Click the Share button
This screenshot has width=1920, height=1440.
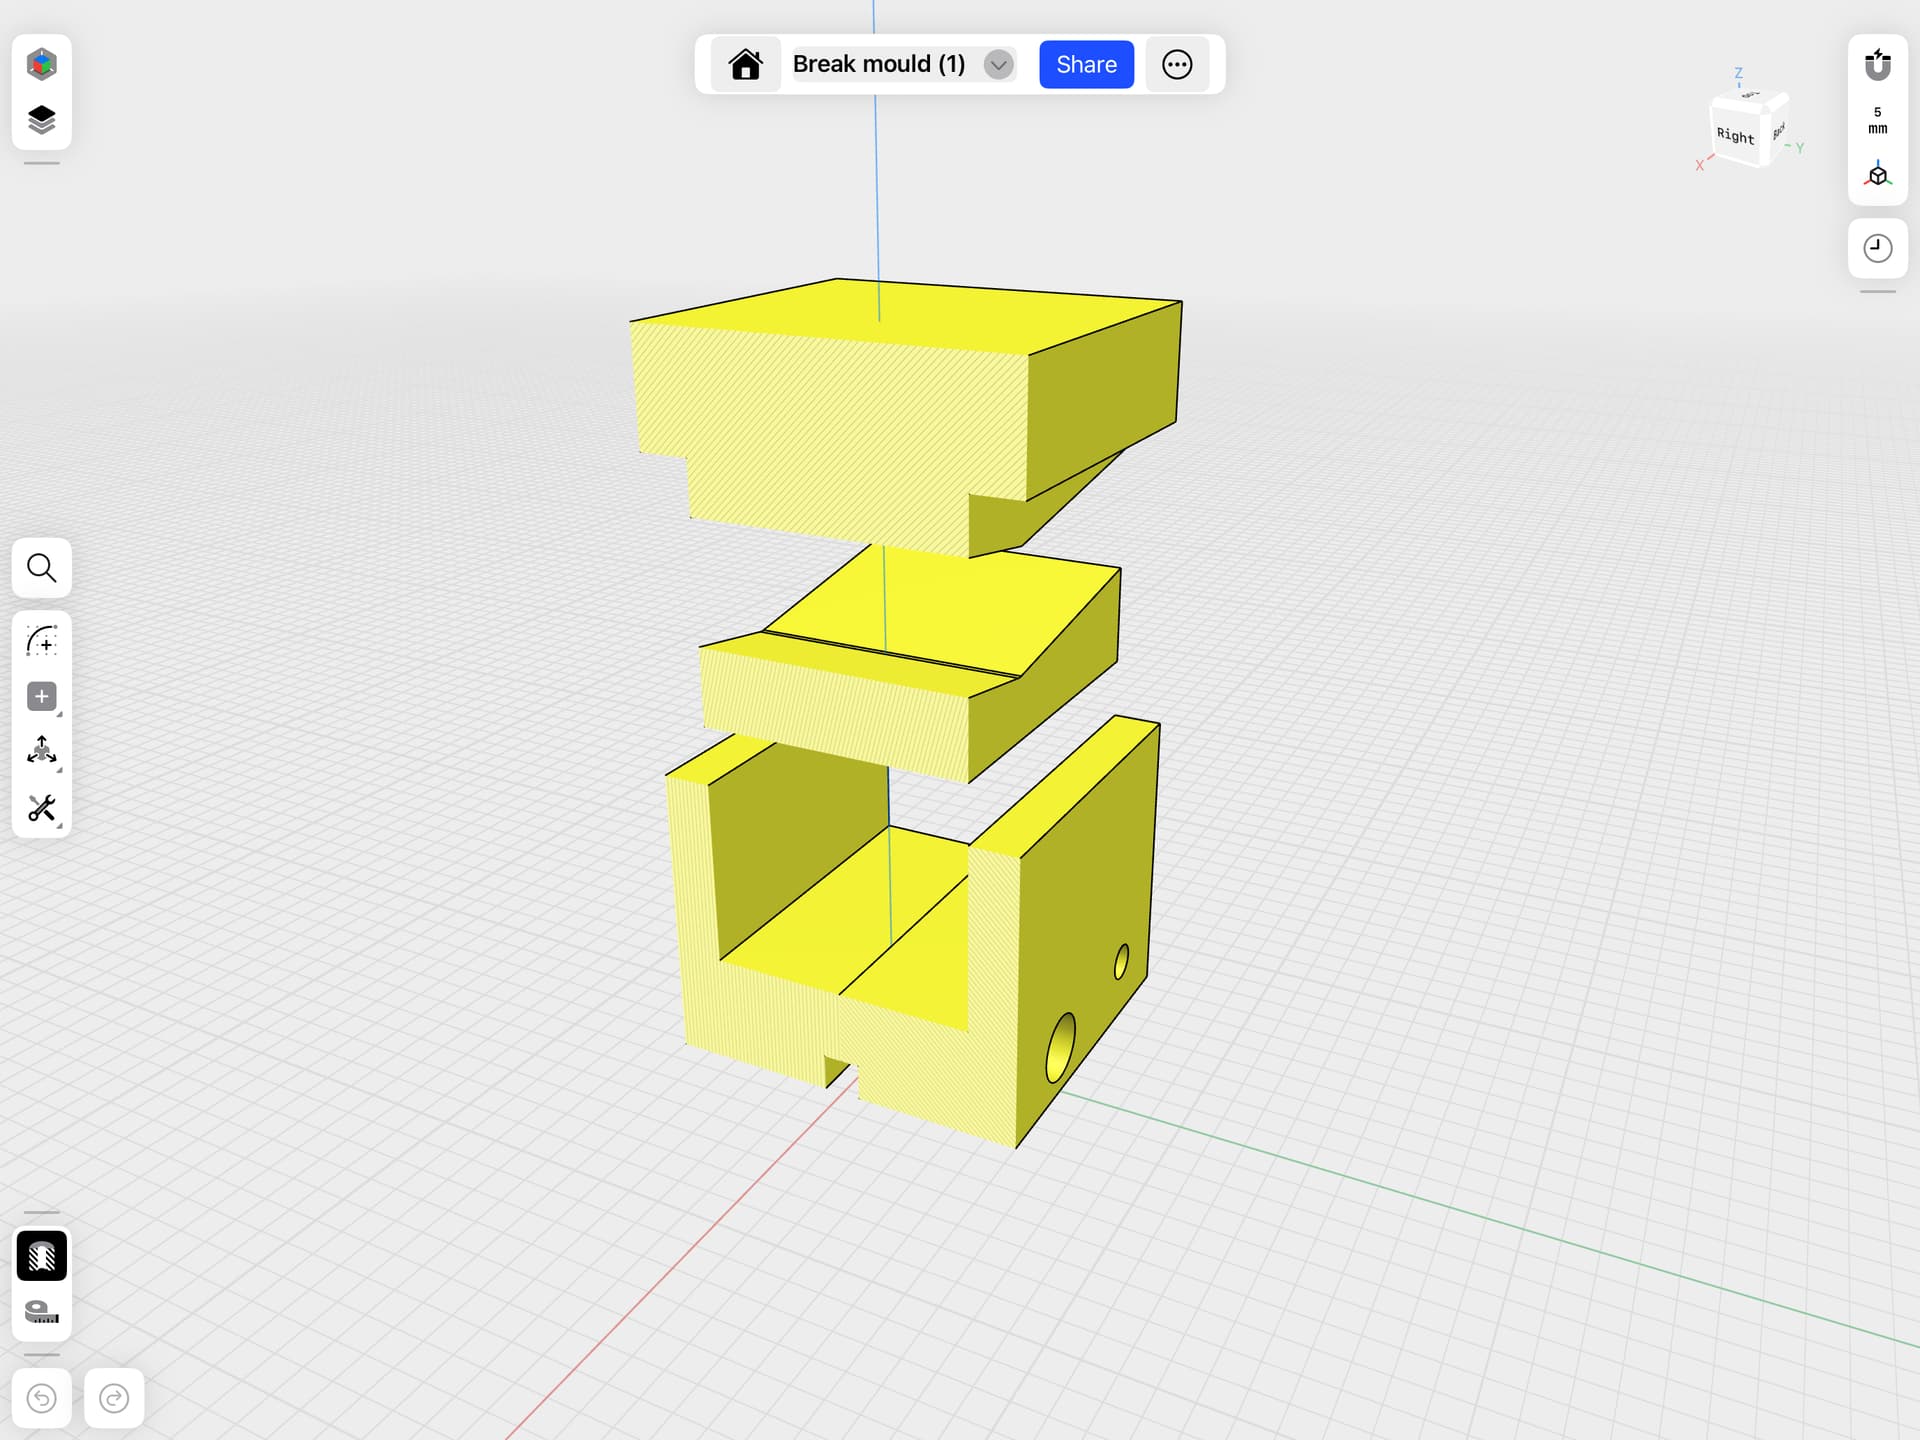[x=1086, y=65]
